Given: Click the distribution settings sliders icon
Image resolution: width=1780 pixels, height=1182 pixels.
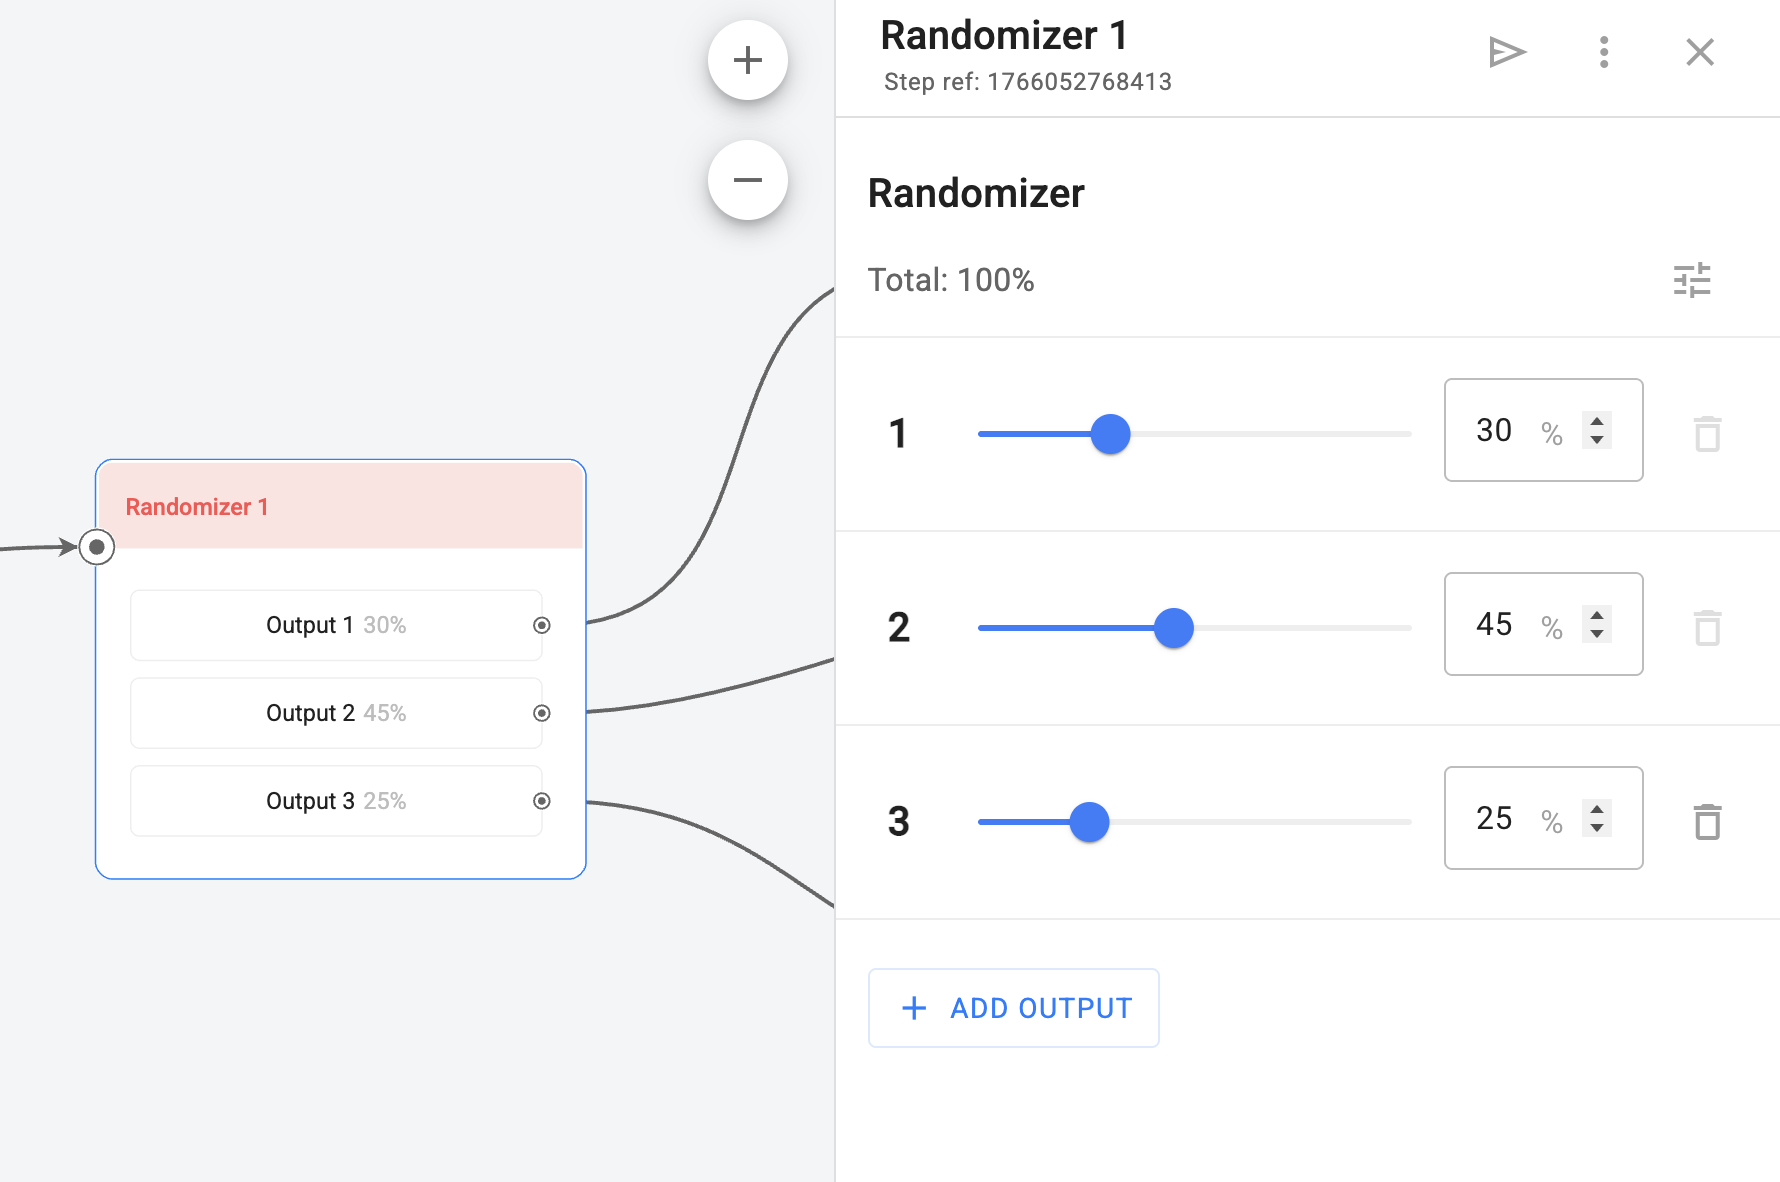Looking at the screenshot, I should click(1692, 280).
